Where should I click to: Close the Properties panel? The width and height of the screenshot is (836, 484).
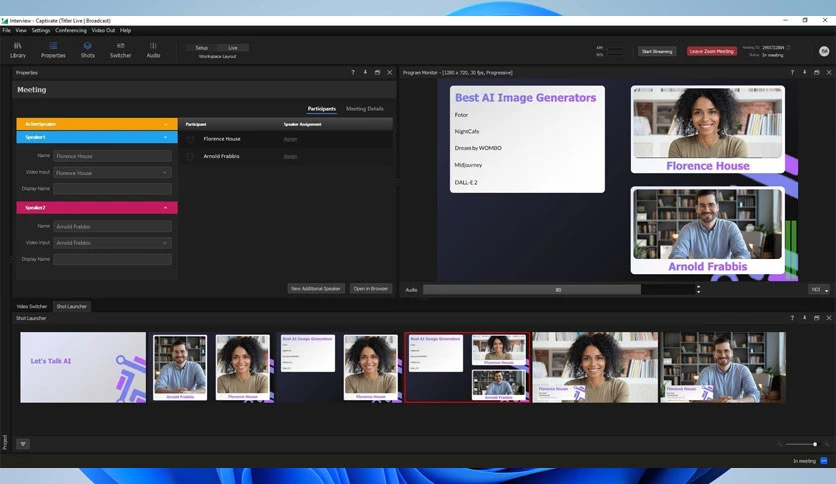click(390, 72)
